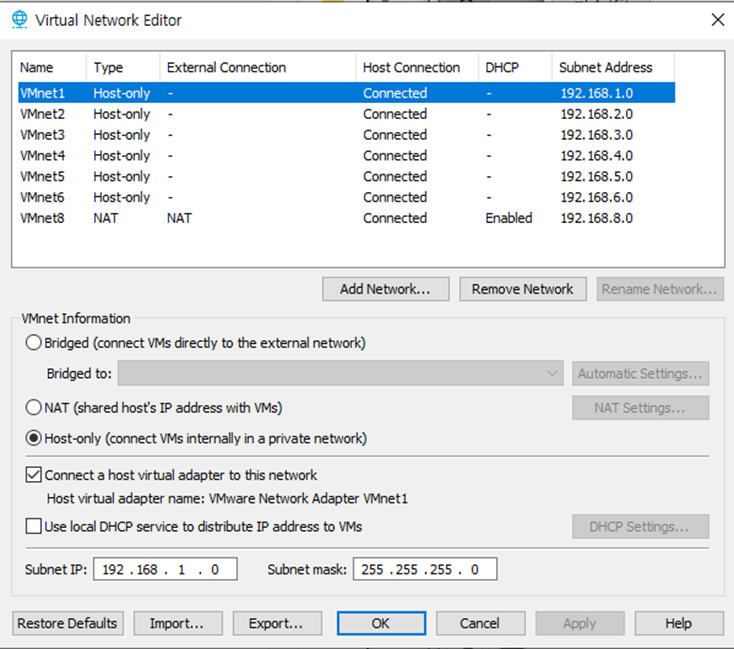Enable Use local DHCP service checkbox
This screenshot has height=649, width=734.
(34, 526)
